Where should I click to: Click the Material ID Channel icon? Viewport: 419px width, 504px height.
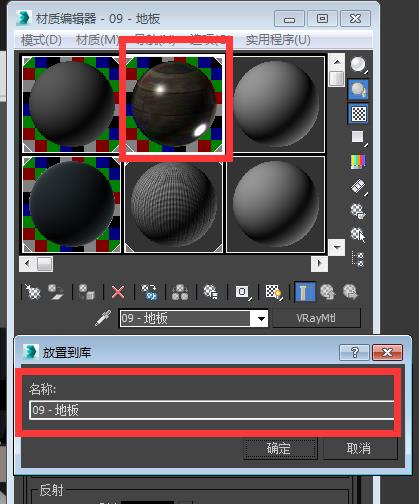[x=242, y=292]
